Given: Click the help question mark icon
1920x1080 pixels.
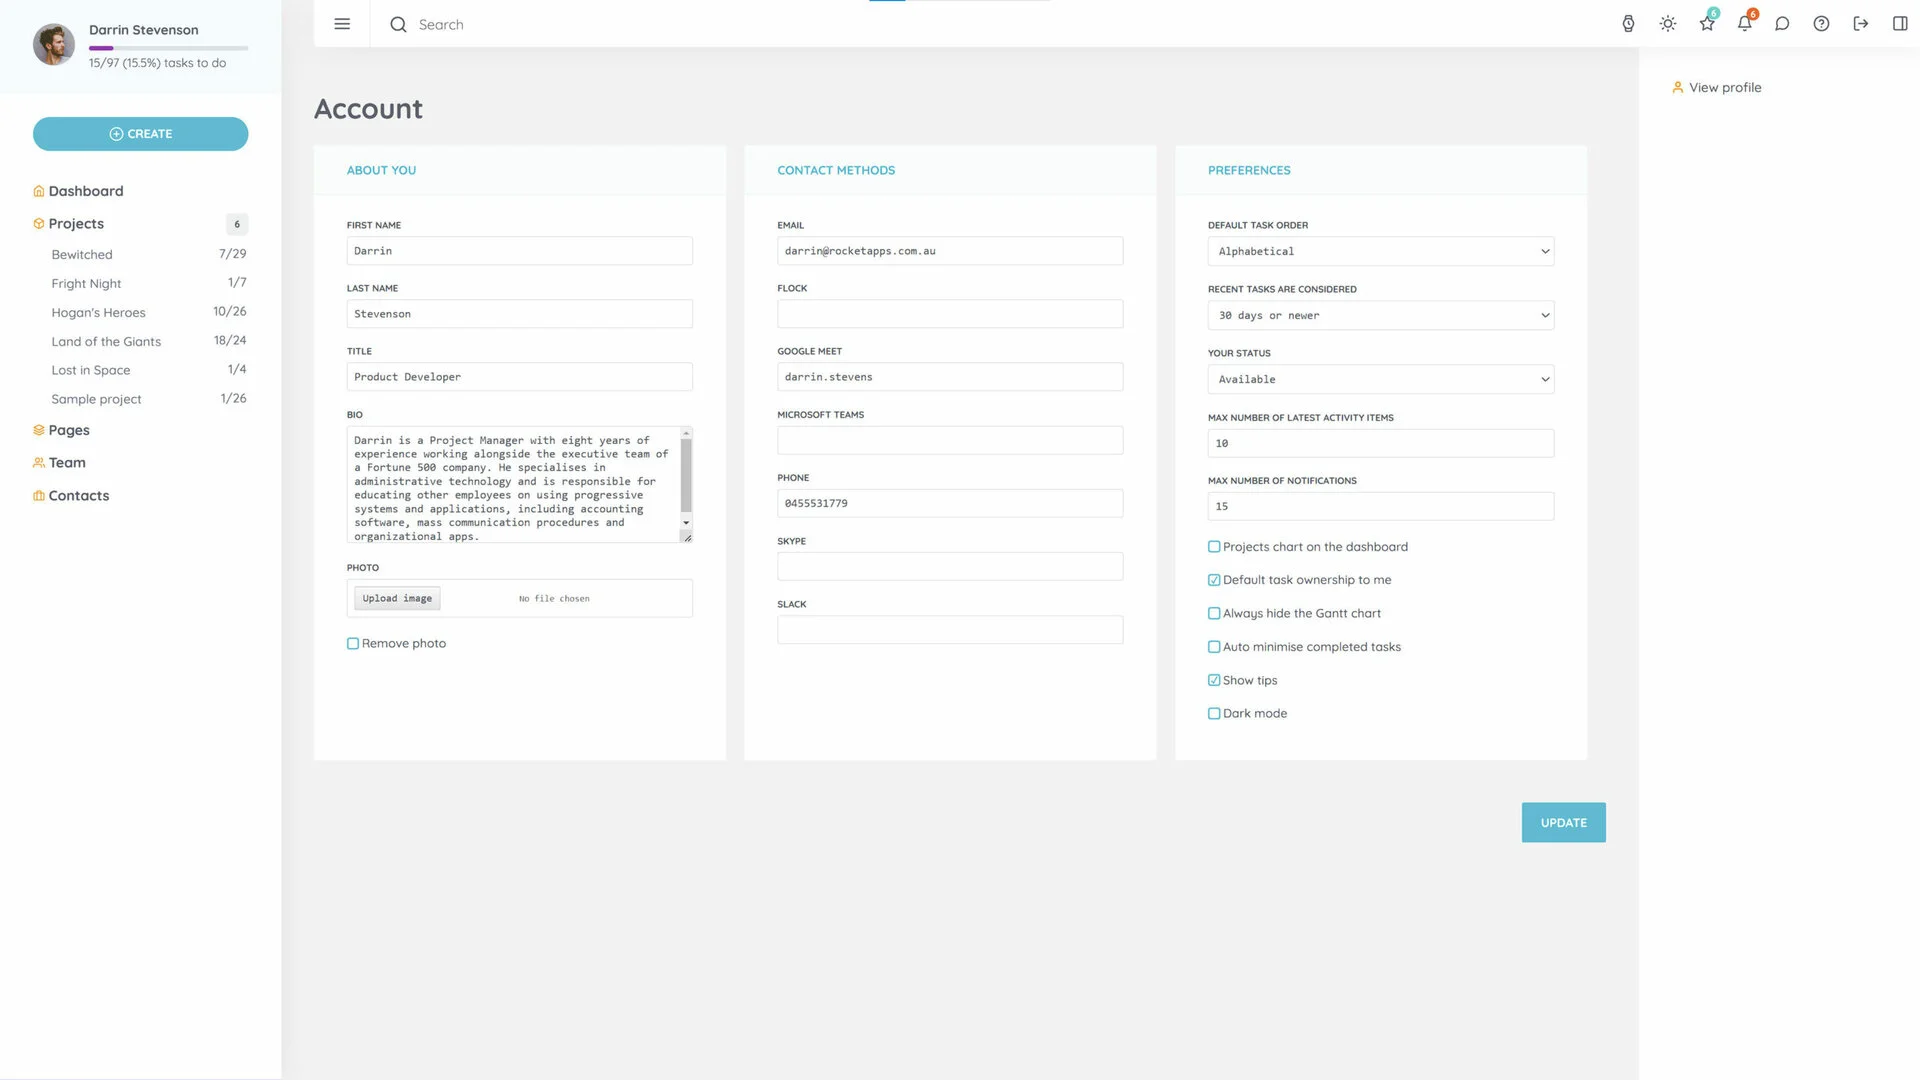Looking at the screenshot, I should [1821, 24].
